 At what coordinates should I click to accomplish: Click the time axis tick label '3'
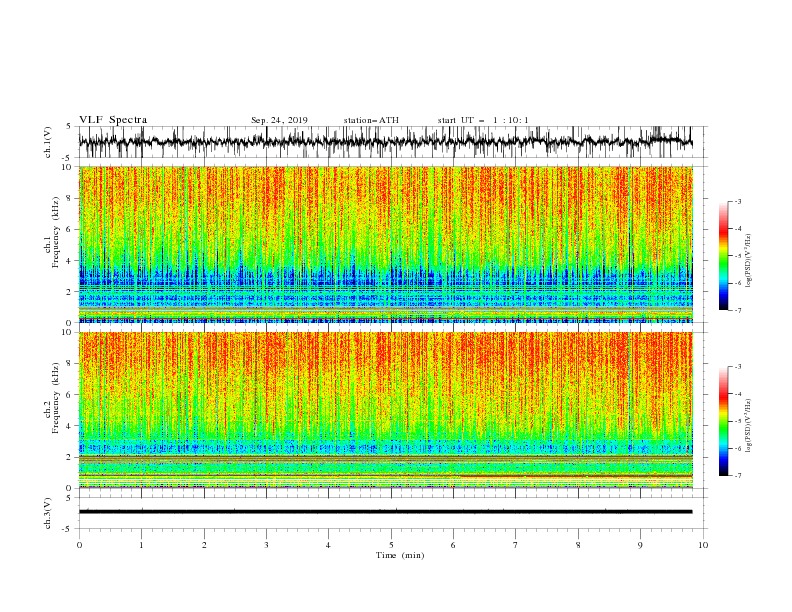click(266, 545)
